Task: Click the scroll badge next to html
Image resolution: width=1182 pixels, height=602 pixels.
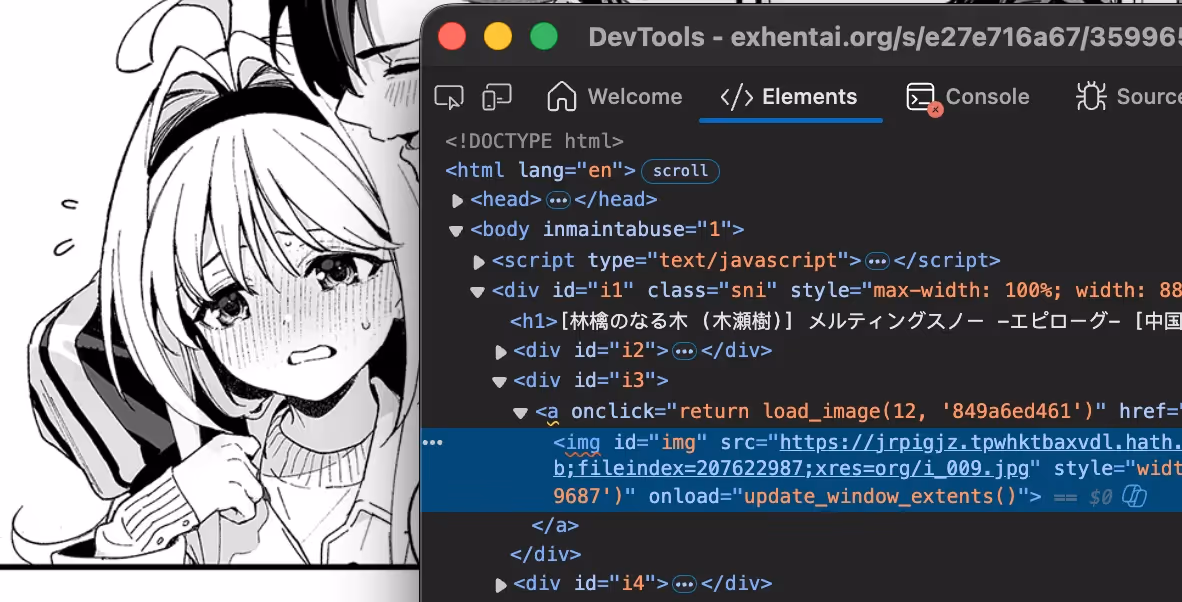Action: tap(680, 171)
